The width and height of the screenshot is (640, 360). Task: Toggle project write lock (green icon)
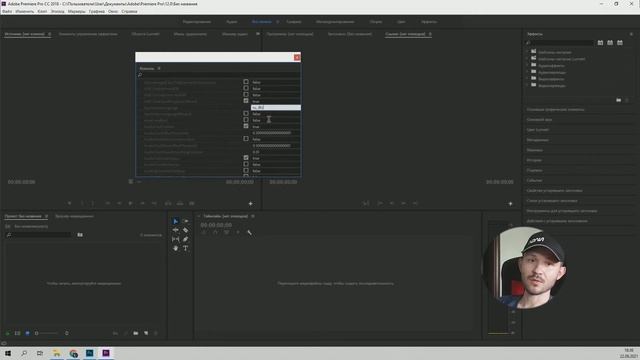pyautogui.click(x=7, y=333)
